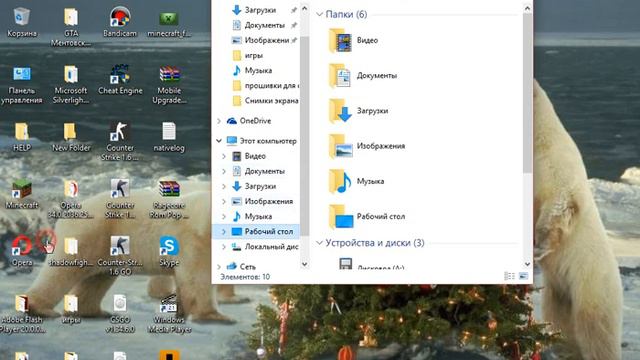Open the Загрузки folder in Папки list

(358, 111)
